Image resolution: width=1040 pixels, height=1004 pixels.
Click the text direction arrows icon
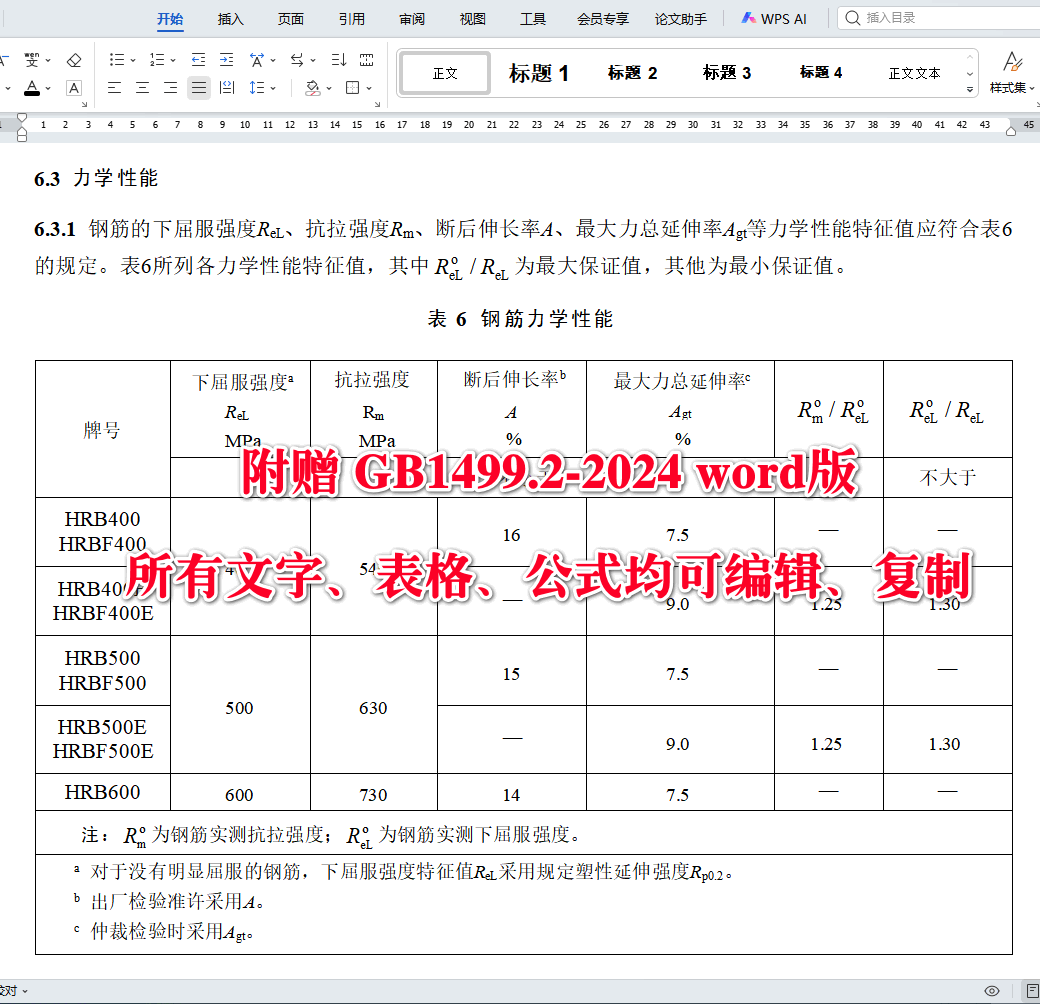(296, 60)
